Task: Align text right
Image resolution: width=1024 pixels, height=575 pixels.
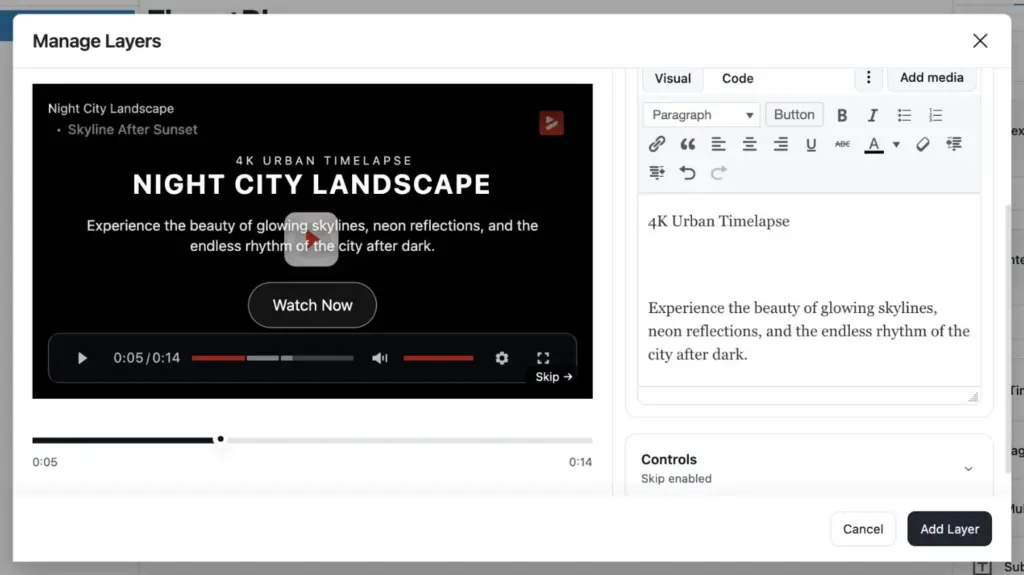Action: coord(780,144)
